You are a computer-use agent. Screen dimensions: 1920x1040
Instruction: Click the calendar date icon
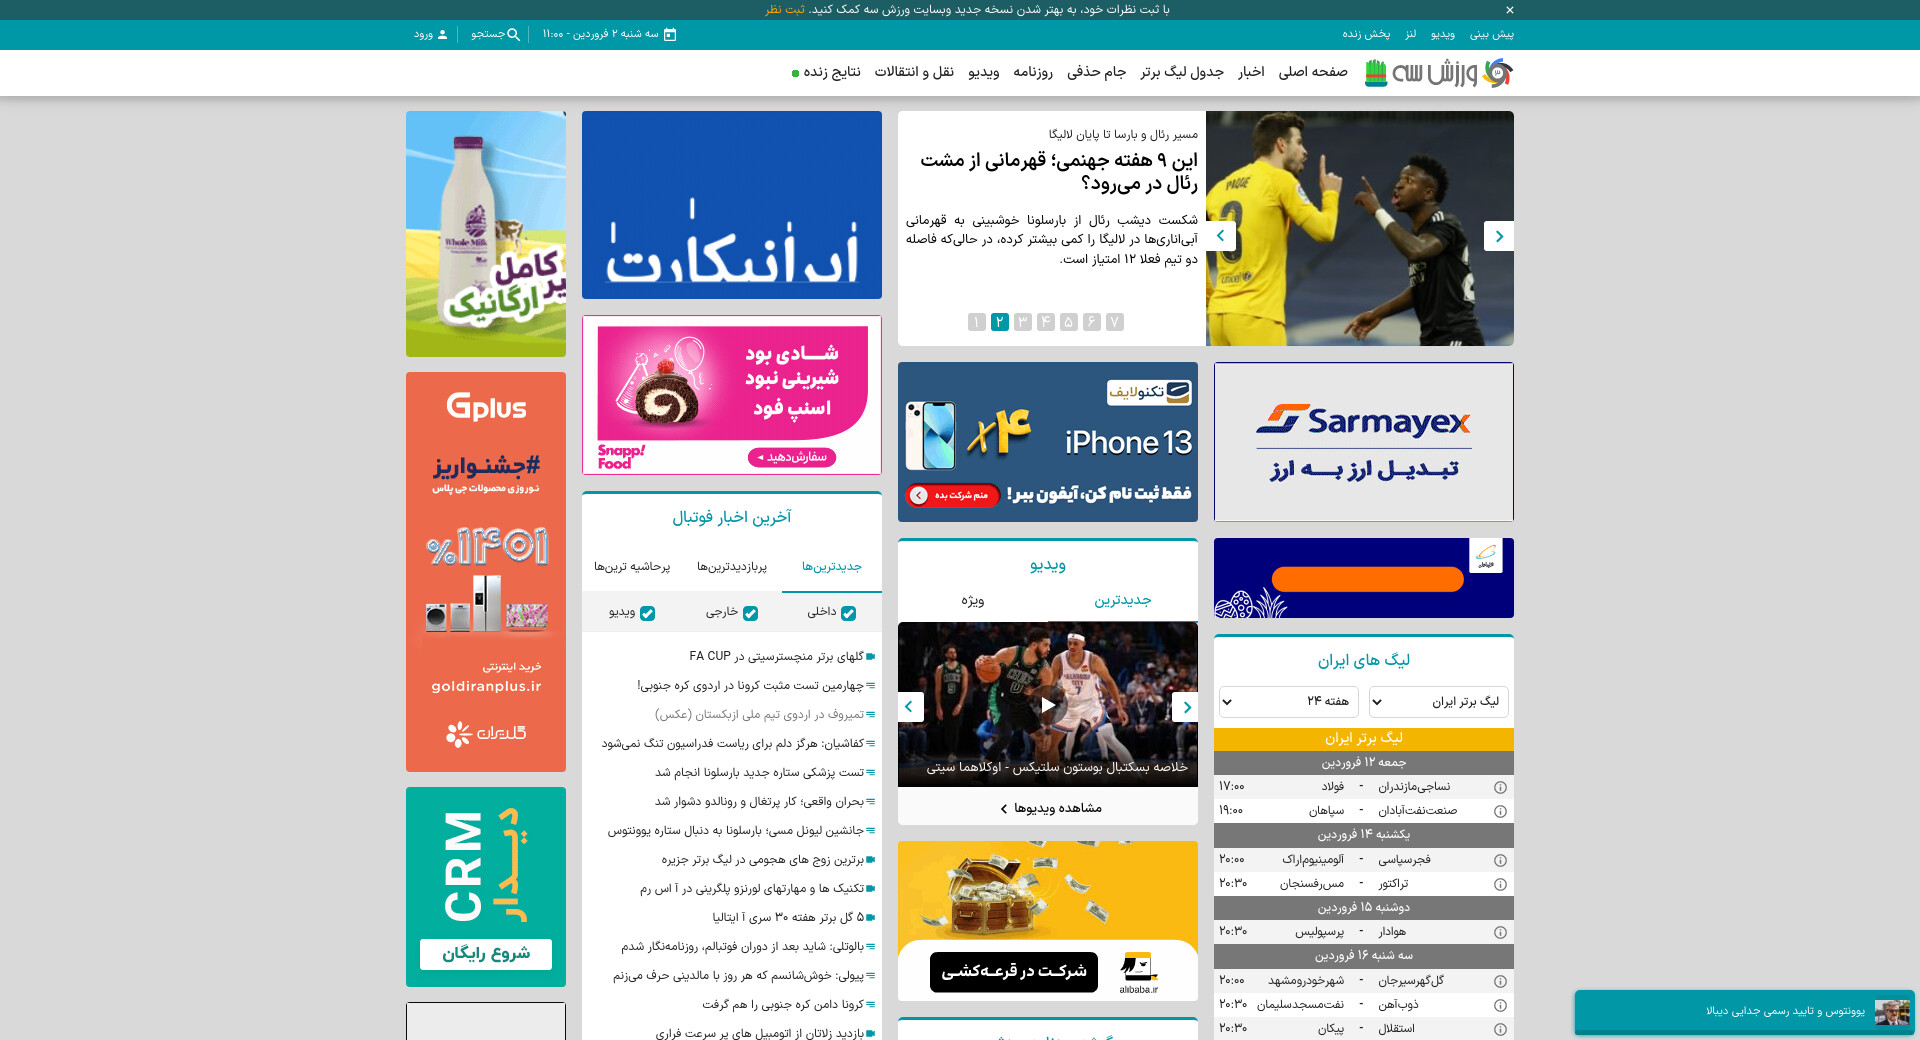pos(670,34)
